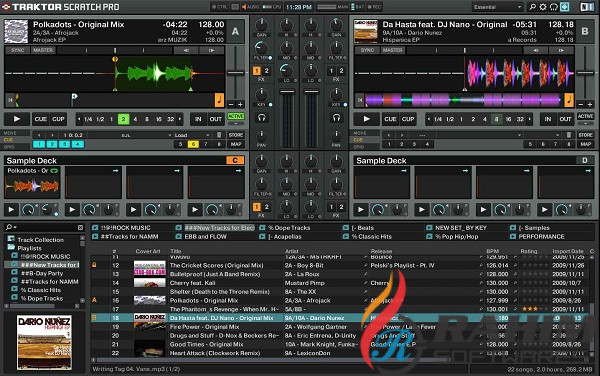The image size is (600, 376).
Task: Open favorite PERFORMANCE playlist
Action: [x=541, y=236]
